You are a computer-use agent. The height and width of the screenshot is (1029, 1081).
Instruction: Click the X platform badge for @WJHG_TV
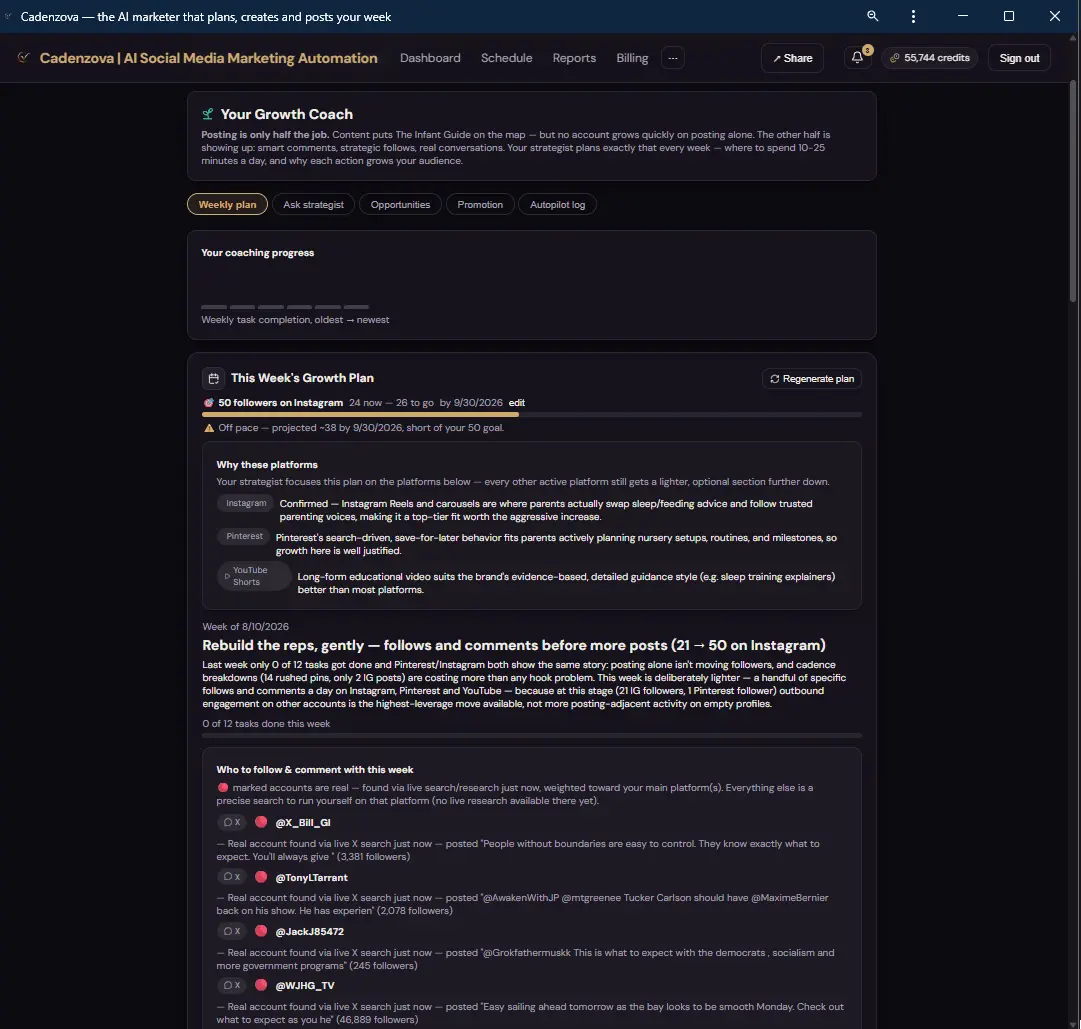click(232, 986)
